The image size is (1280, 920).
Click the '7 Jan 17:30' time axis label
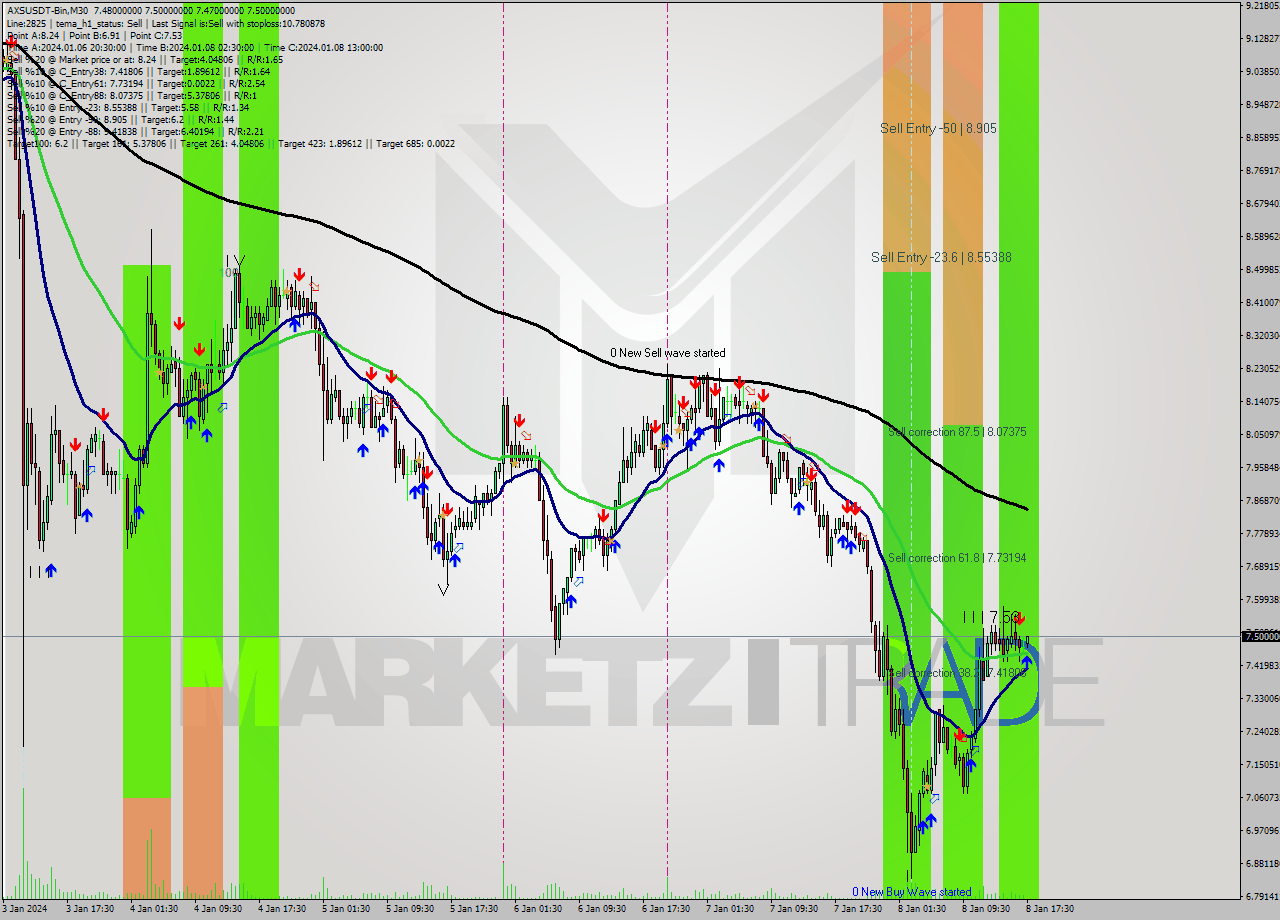pos(857,909)
